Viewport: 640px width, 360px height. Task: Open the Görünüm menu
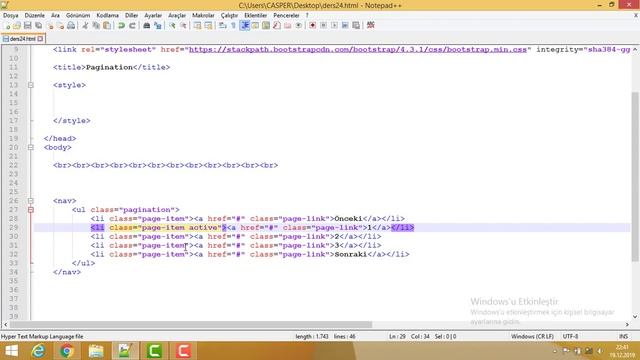(78, 16)
